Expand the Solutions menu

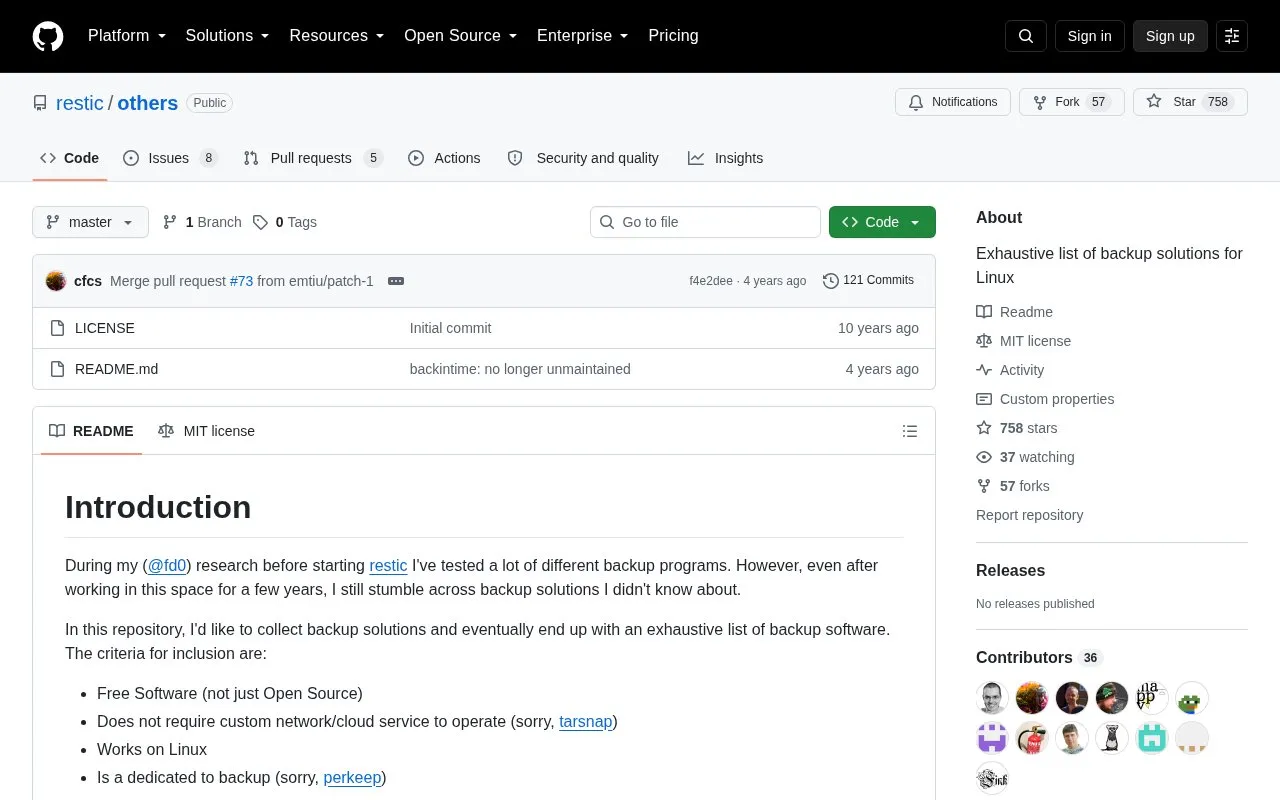click(x=228, y=36)
